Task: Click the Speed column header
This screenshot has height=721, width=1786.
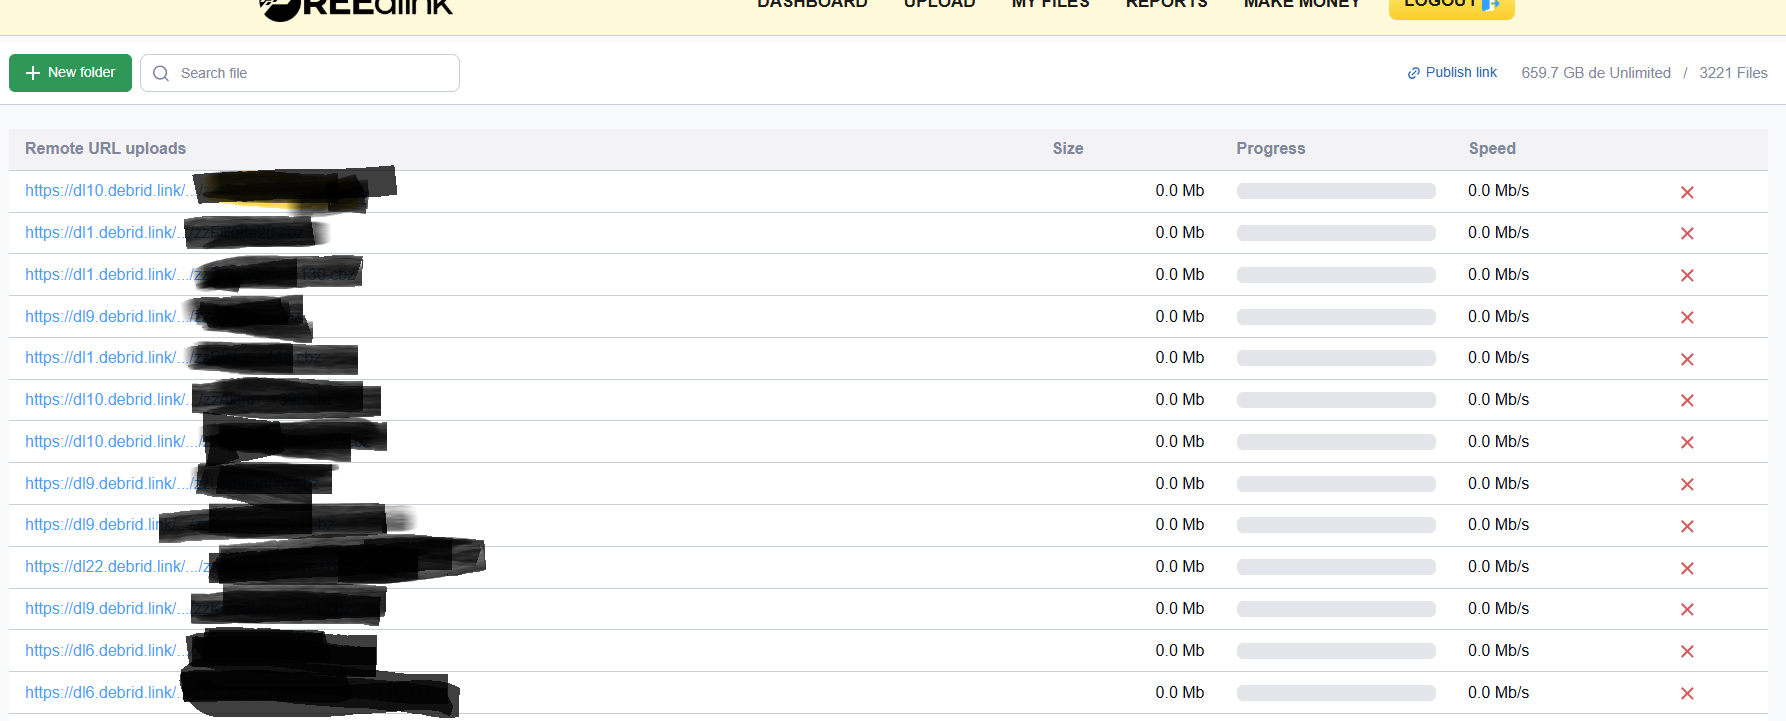Action: 1492,148
